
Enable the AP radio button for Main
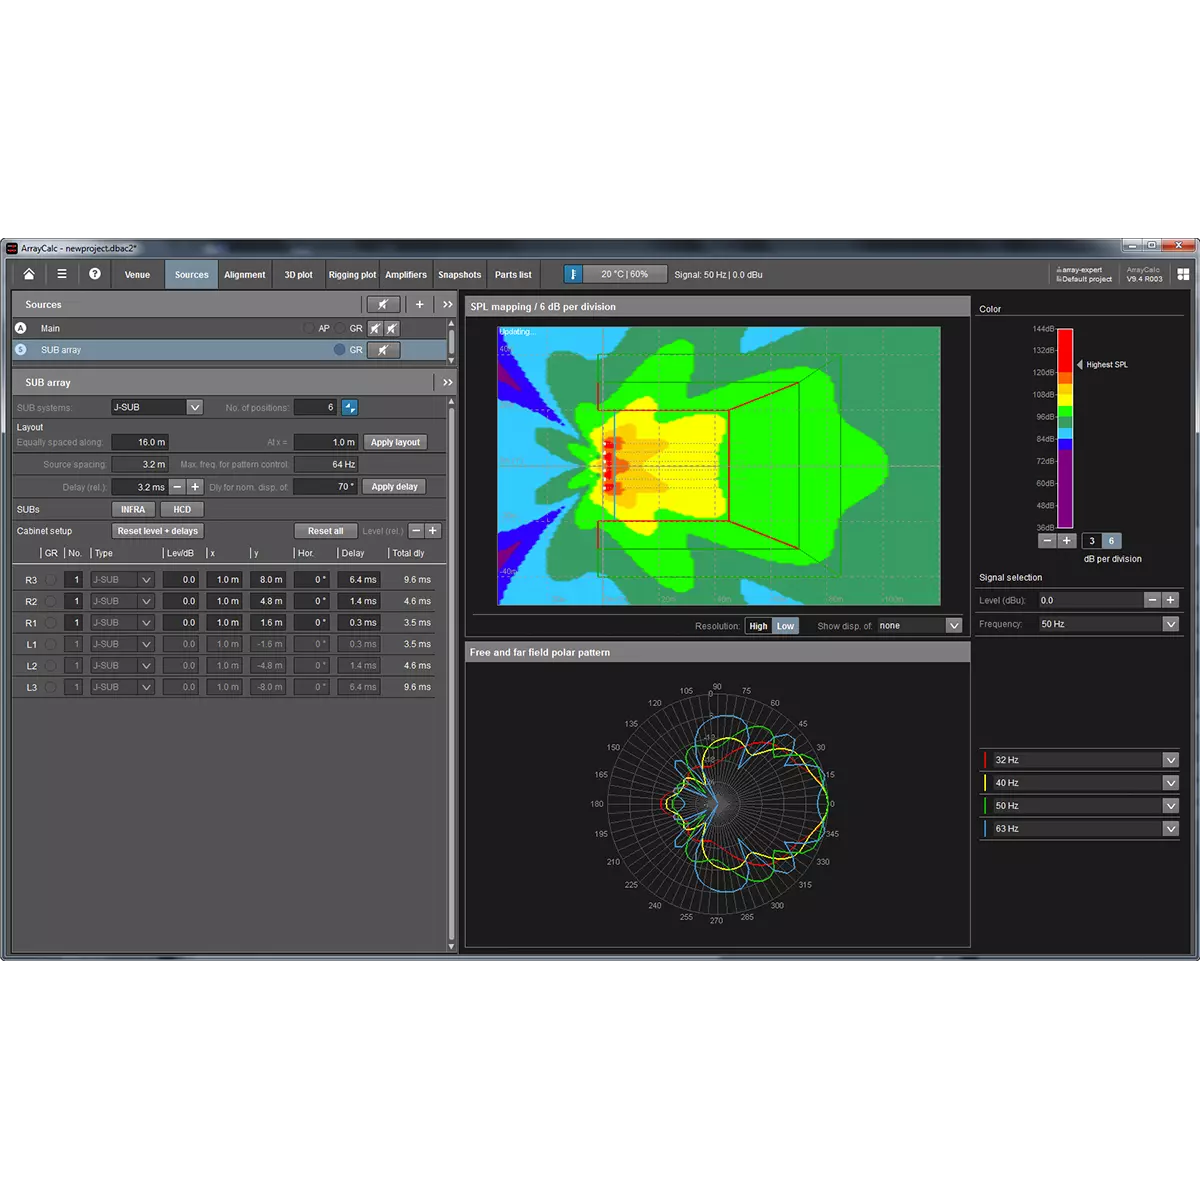(309, 328)
